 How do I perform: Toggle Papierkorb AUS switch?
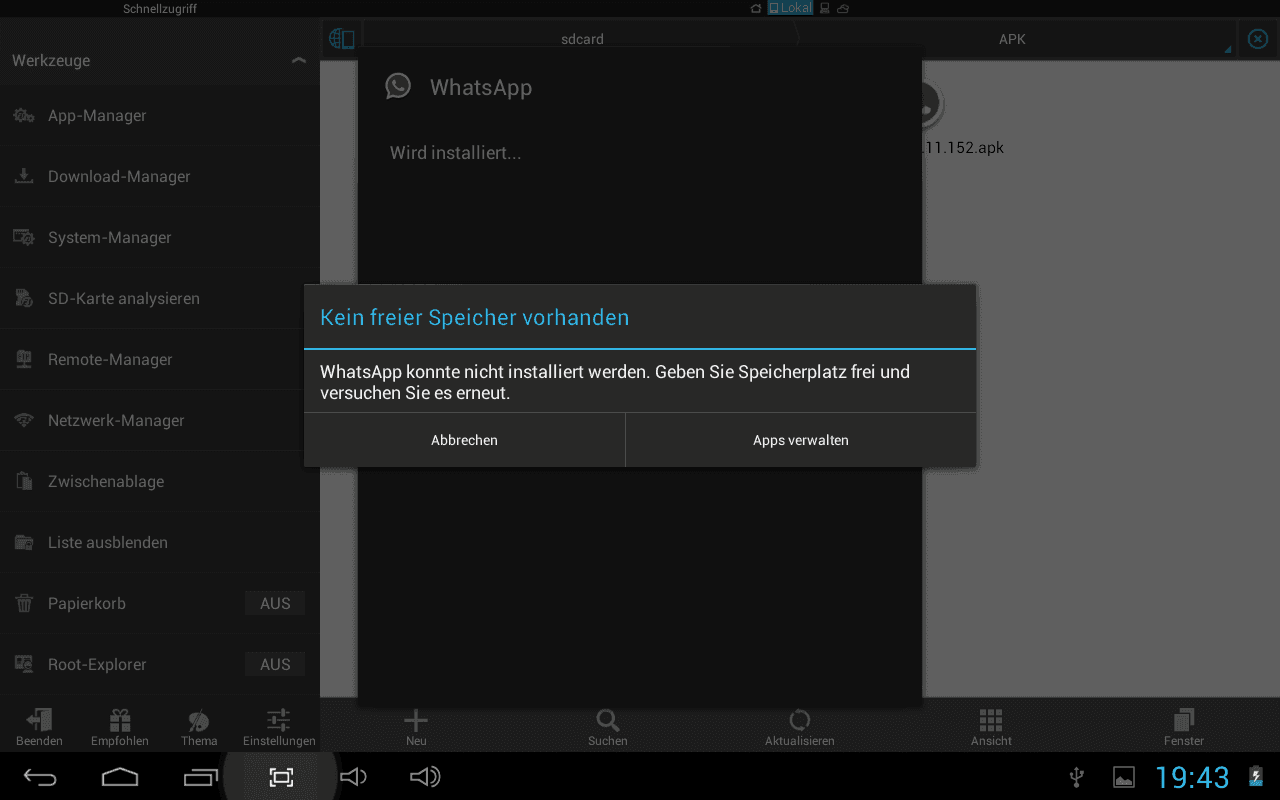click(x=275, y=604)
